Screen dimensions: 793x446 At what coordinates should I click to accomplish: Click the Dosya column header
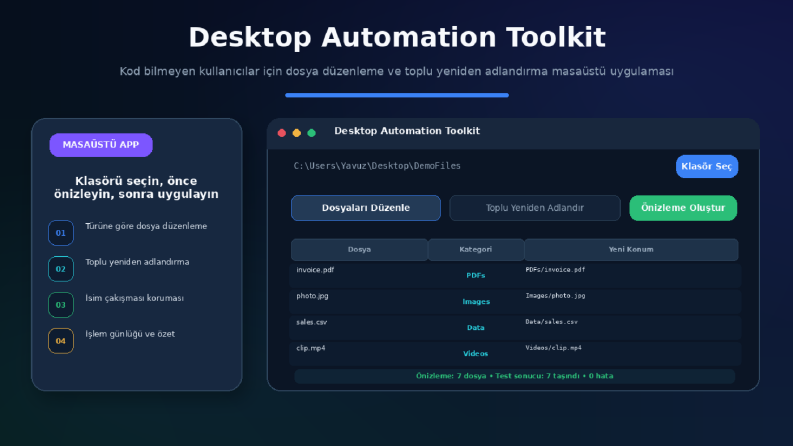(359, 249)
